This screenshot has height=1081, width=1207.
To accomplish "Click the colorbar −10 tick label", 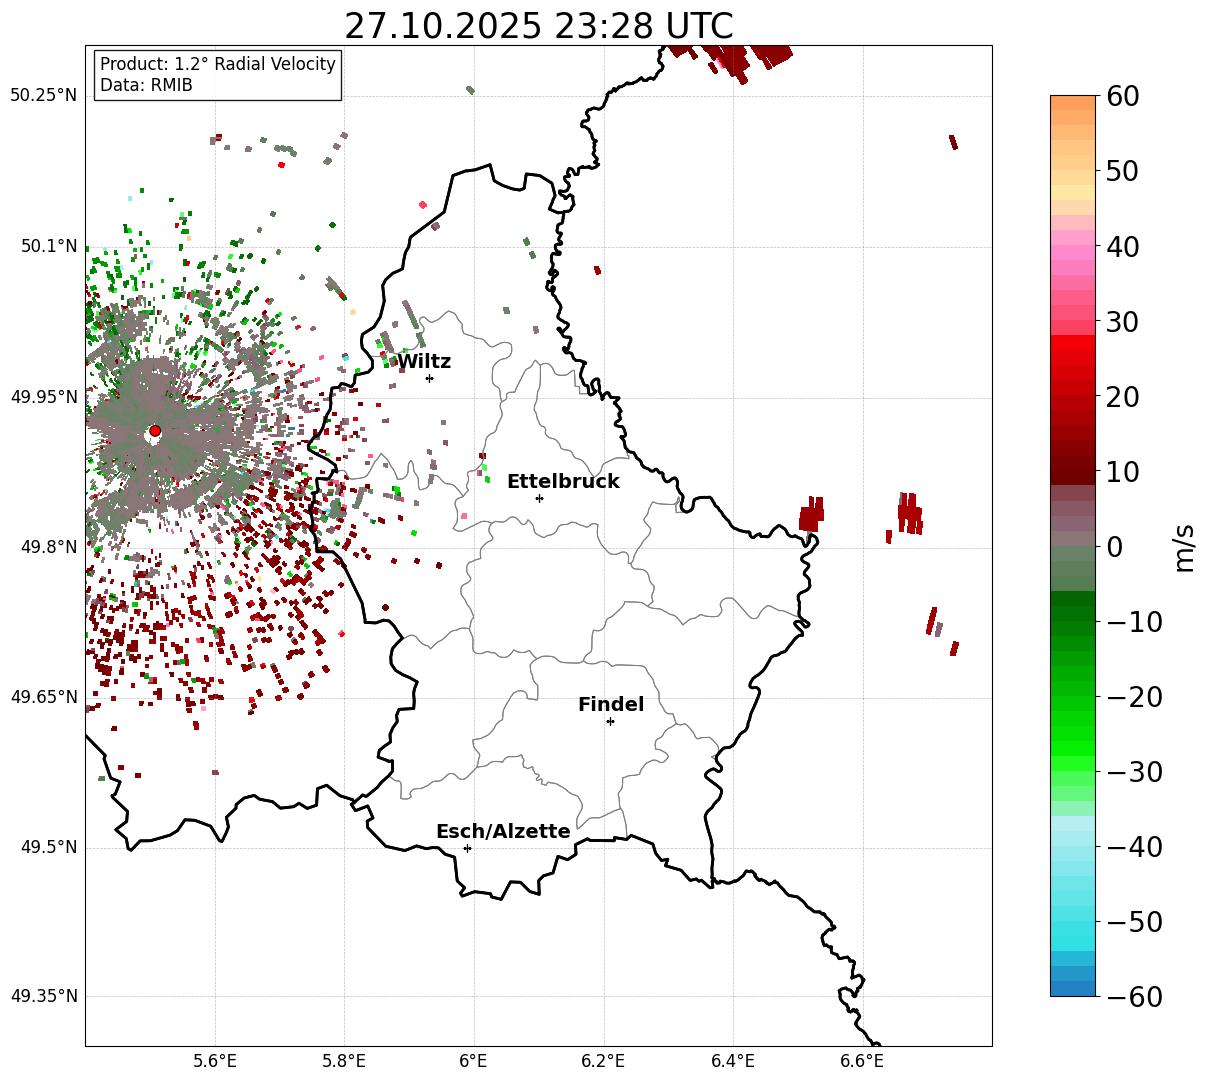I will pyautogui.click(x=1134, y=622).
